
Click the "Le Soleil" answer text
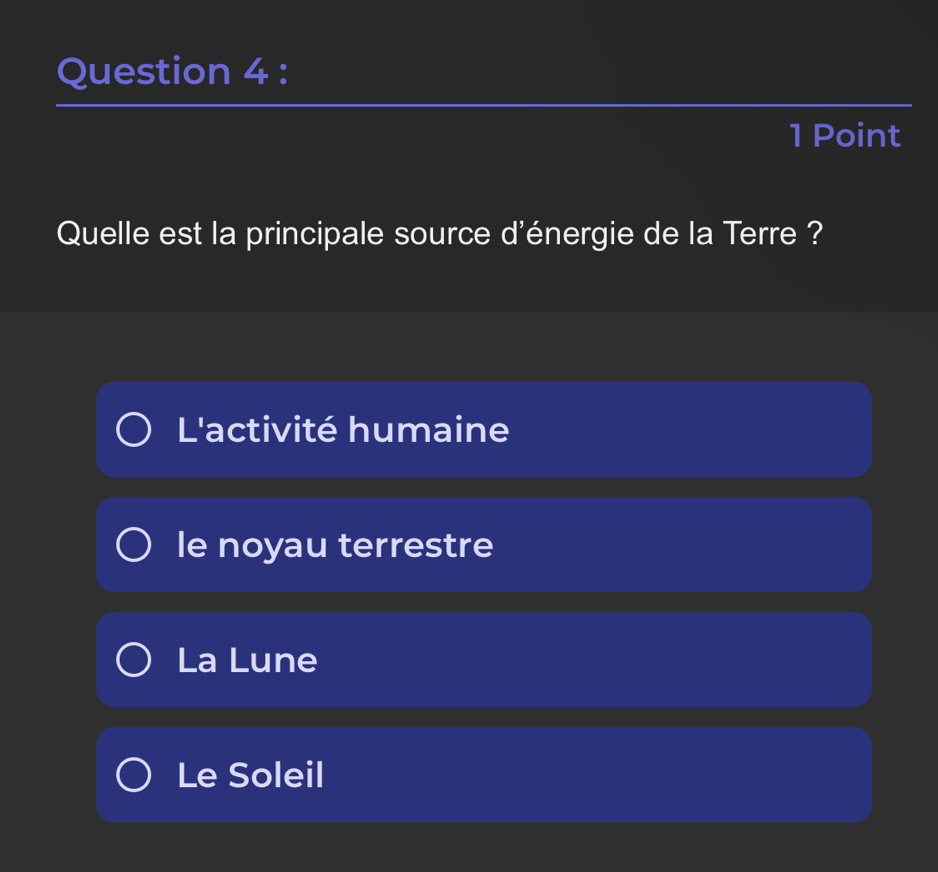point(250,776)
